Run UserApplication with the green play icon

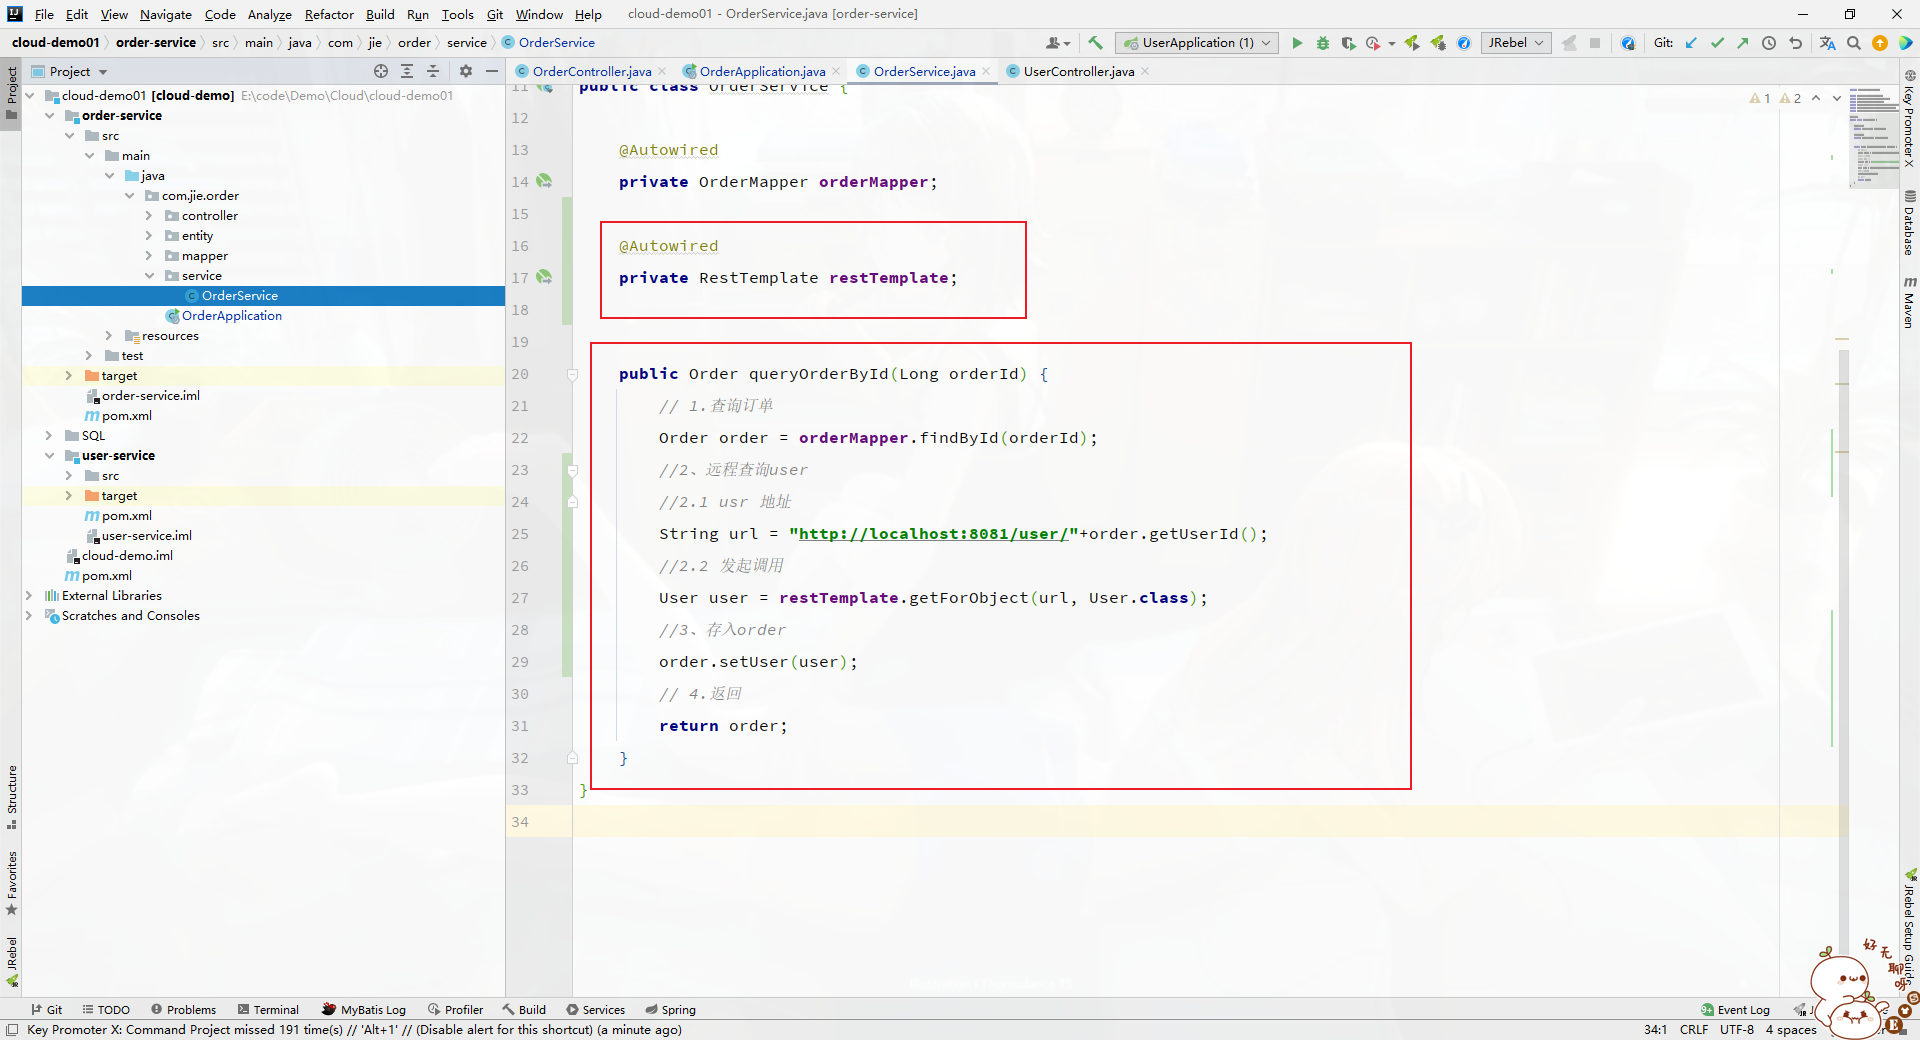[x=1297, y=43]
